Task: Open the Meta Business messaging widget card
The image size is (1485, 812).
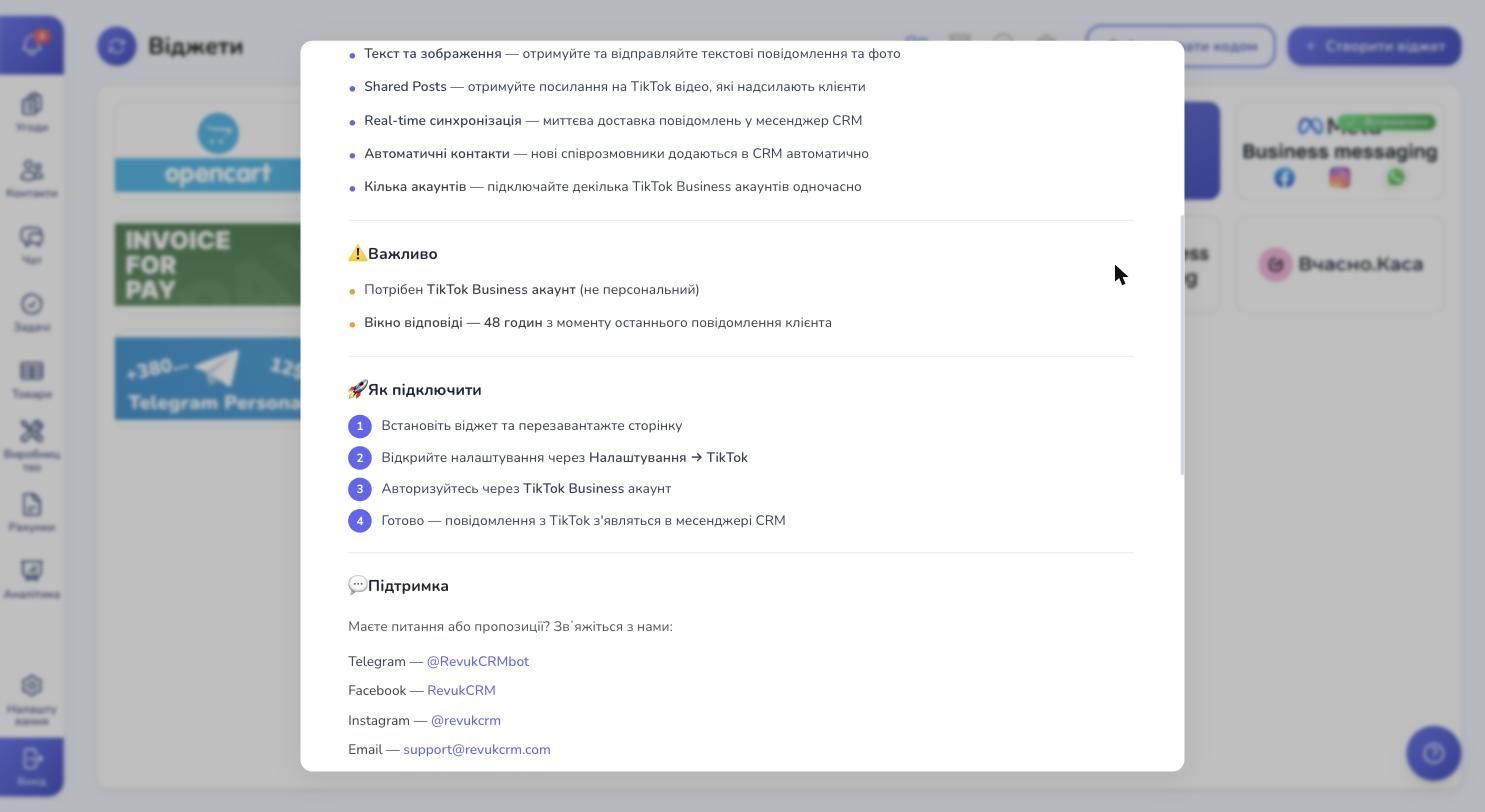Action: point(1340,151)
